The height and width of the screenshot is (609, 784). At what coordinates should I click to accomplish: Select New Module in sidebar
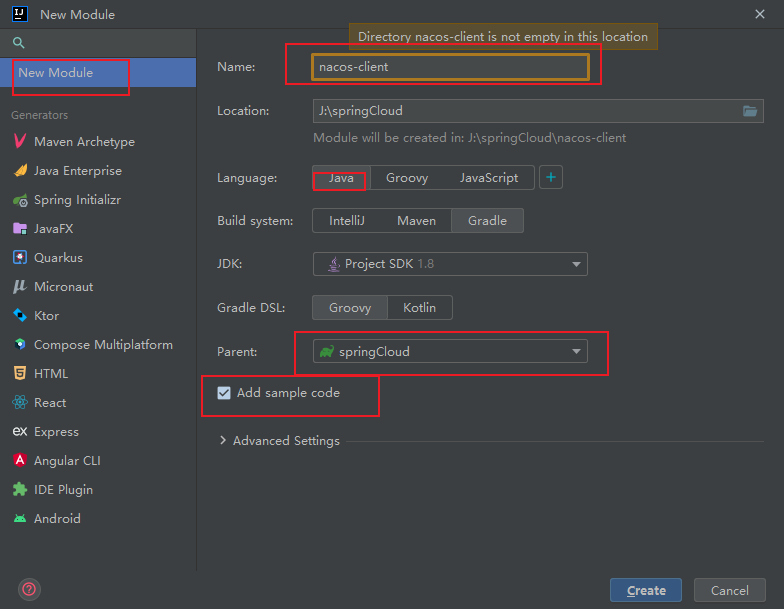pyautogui.click(x=98, y=72)
